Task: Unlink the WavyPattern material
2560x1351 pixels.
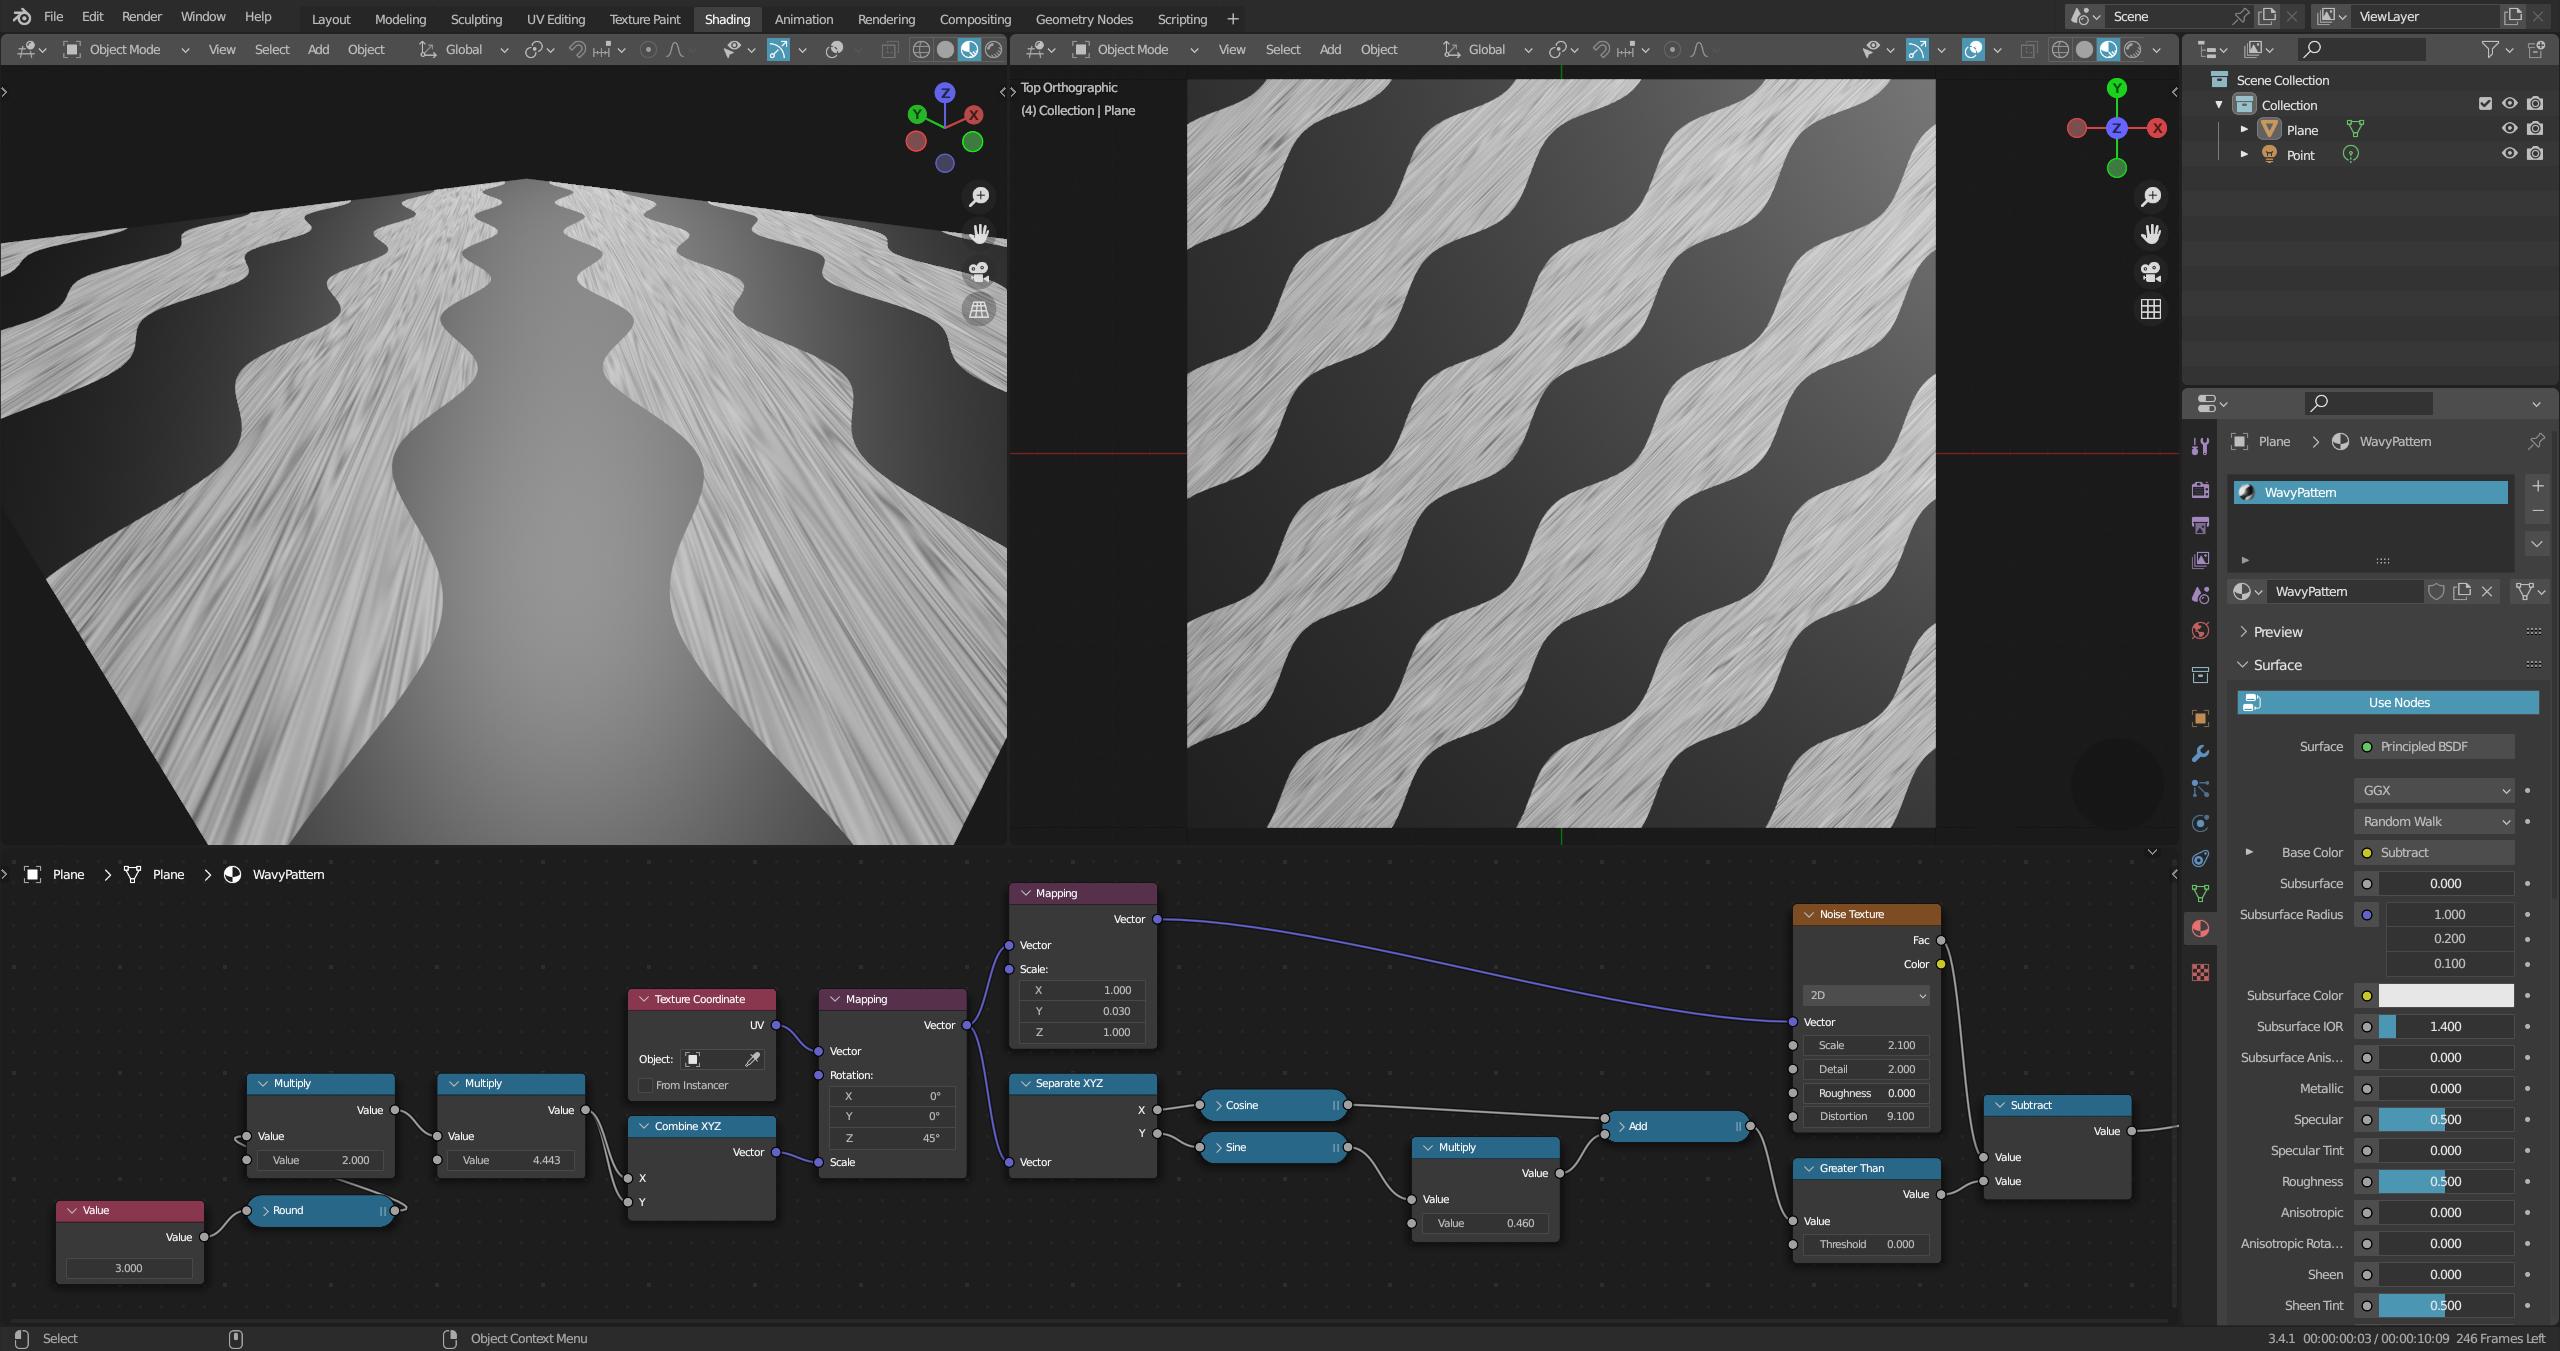Action: click(x=2487, y=591)
